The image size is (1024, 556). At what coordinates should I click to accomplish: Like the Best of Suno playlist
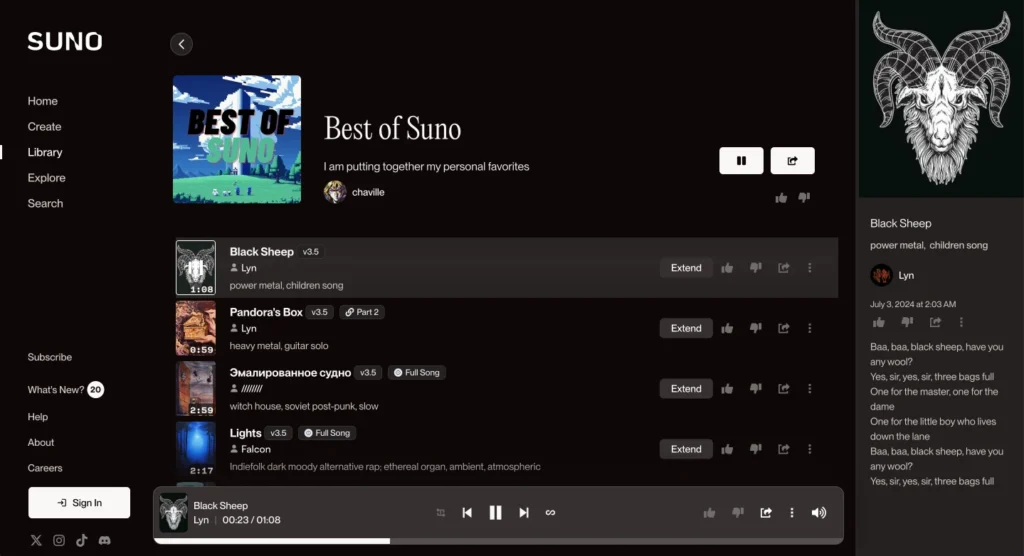point(781,198)
